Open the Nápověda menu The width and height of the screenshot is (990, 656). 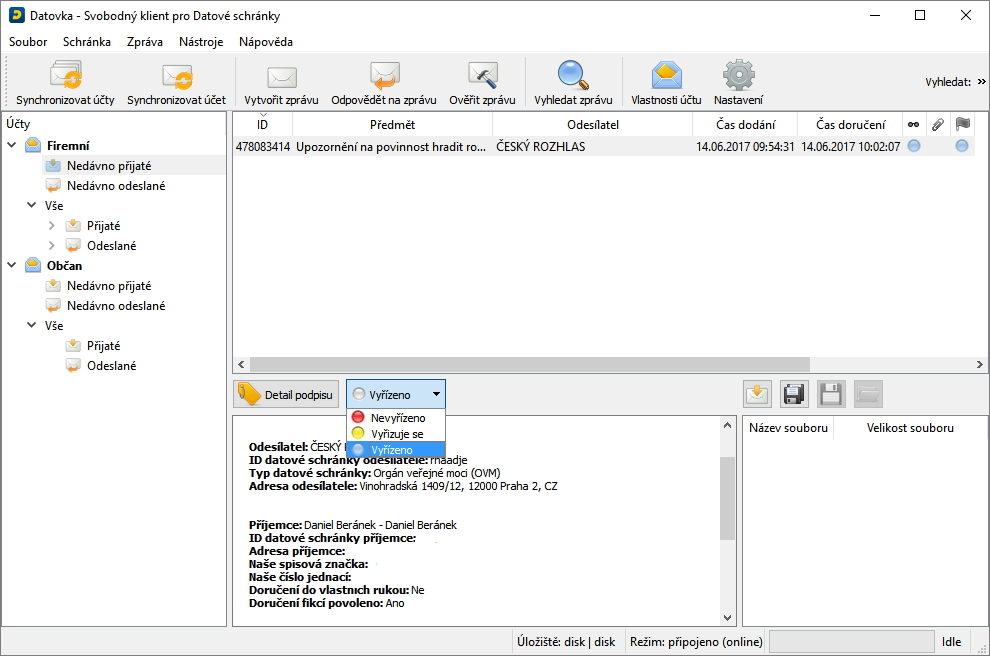tap(266, 42)
